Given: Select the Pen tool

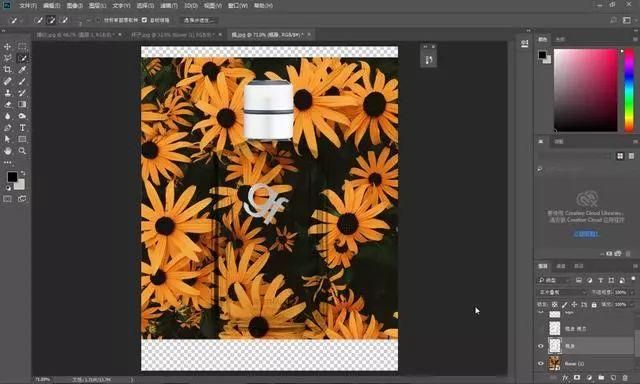Looking at the screenshot, I should coord(7,128).
